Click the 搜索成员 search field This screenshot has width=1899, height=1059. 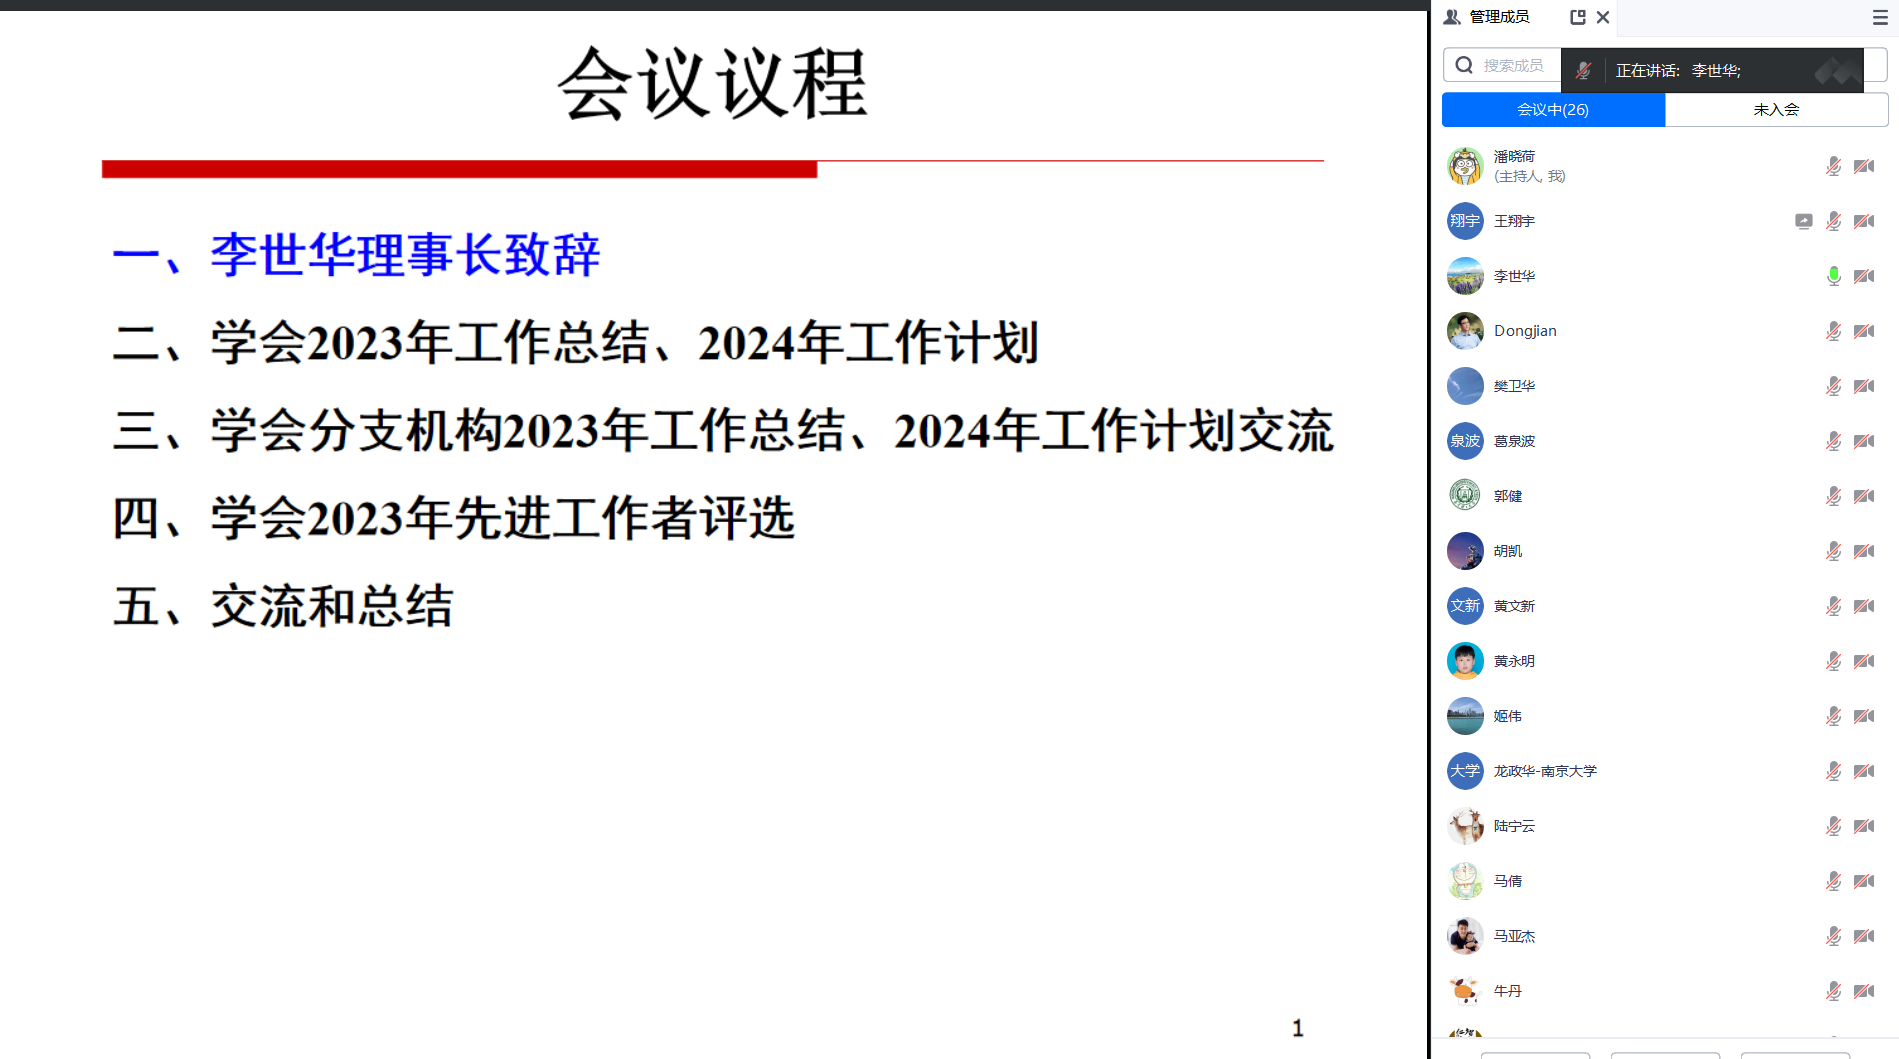pyautogui.click(x=1511, y=65)
